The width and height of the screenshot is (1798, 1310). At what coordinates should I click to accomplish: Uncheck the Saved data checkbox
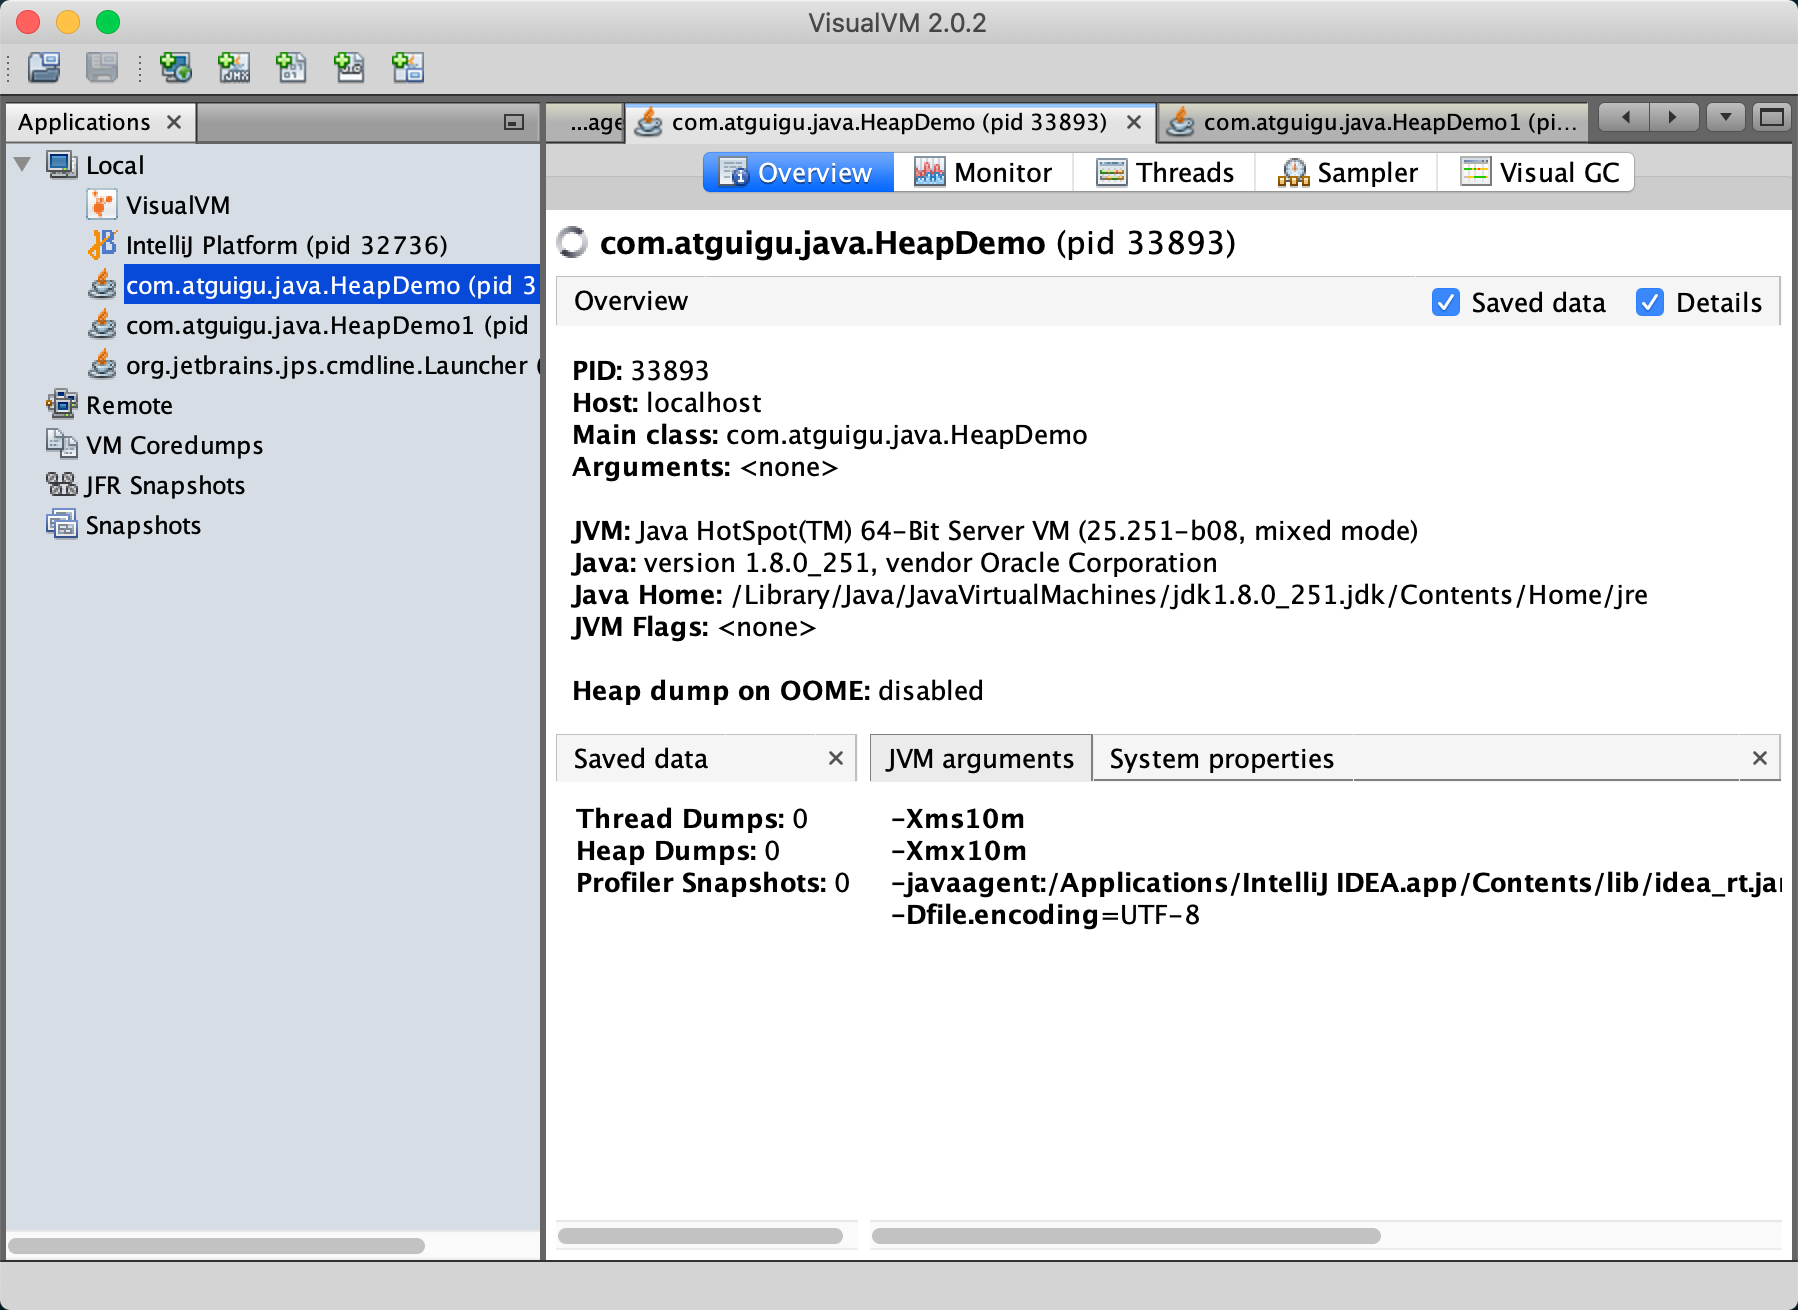(1446, 302)
